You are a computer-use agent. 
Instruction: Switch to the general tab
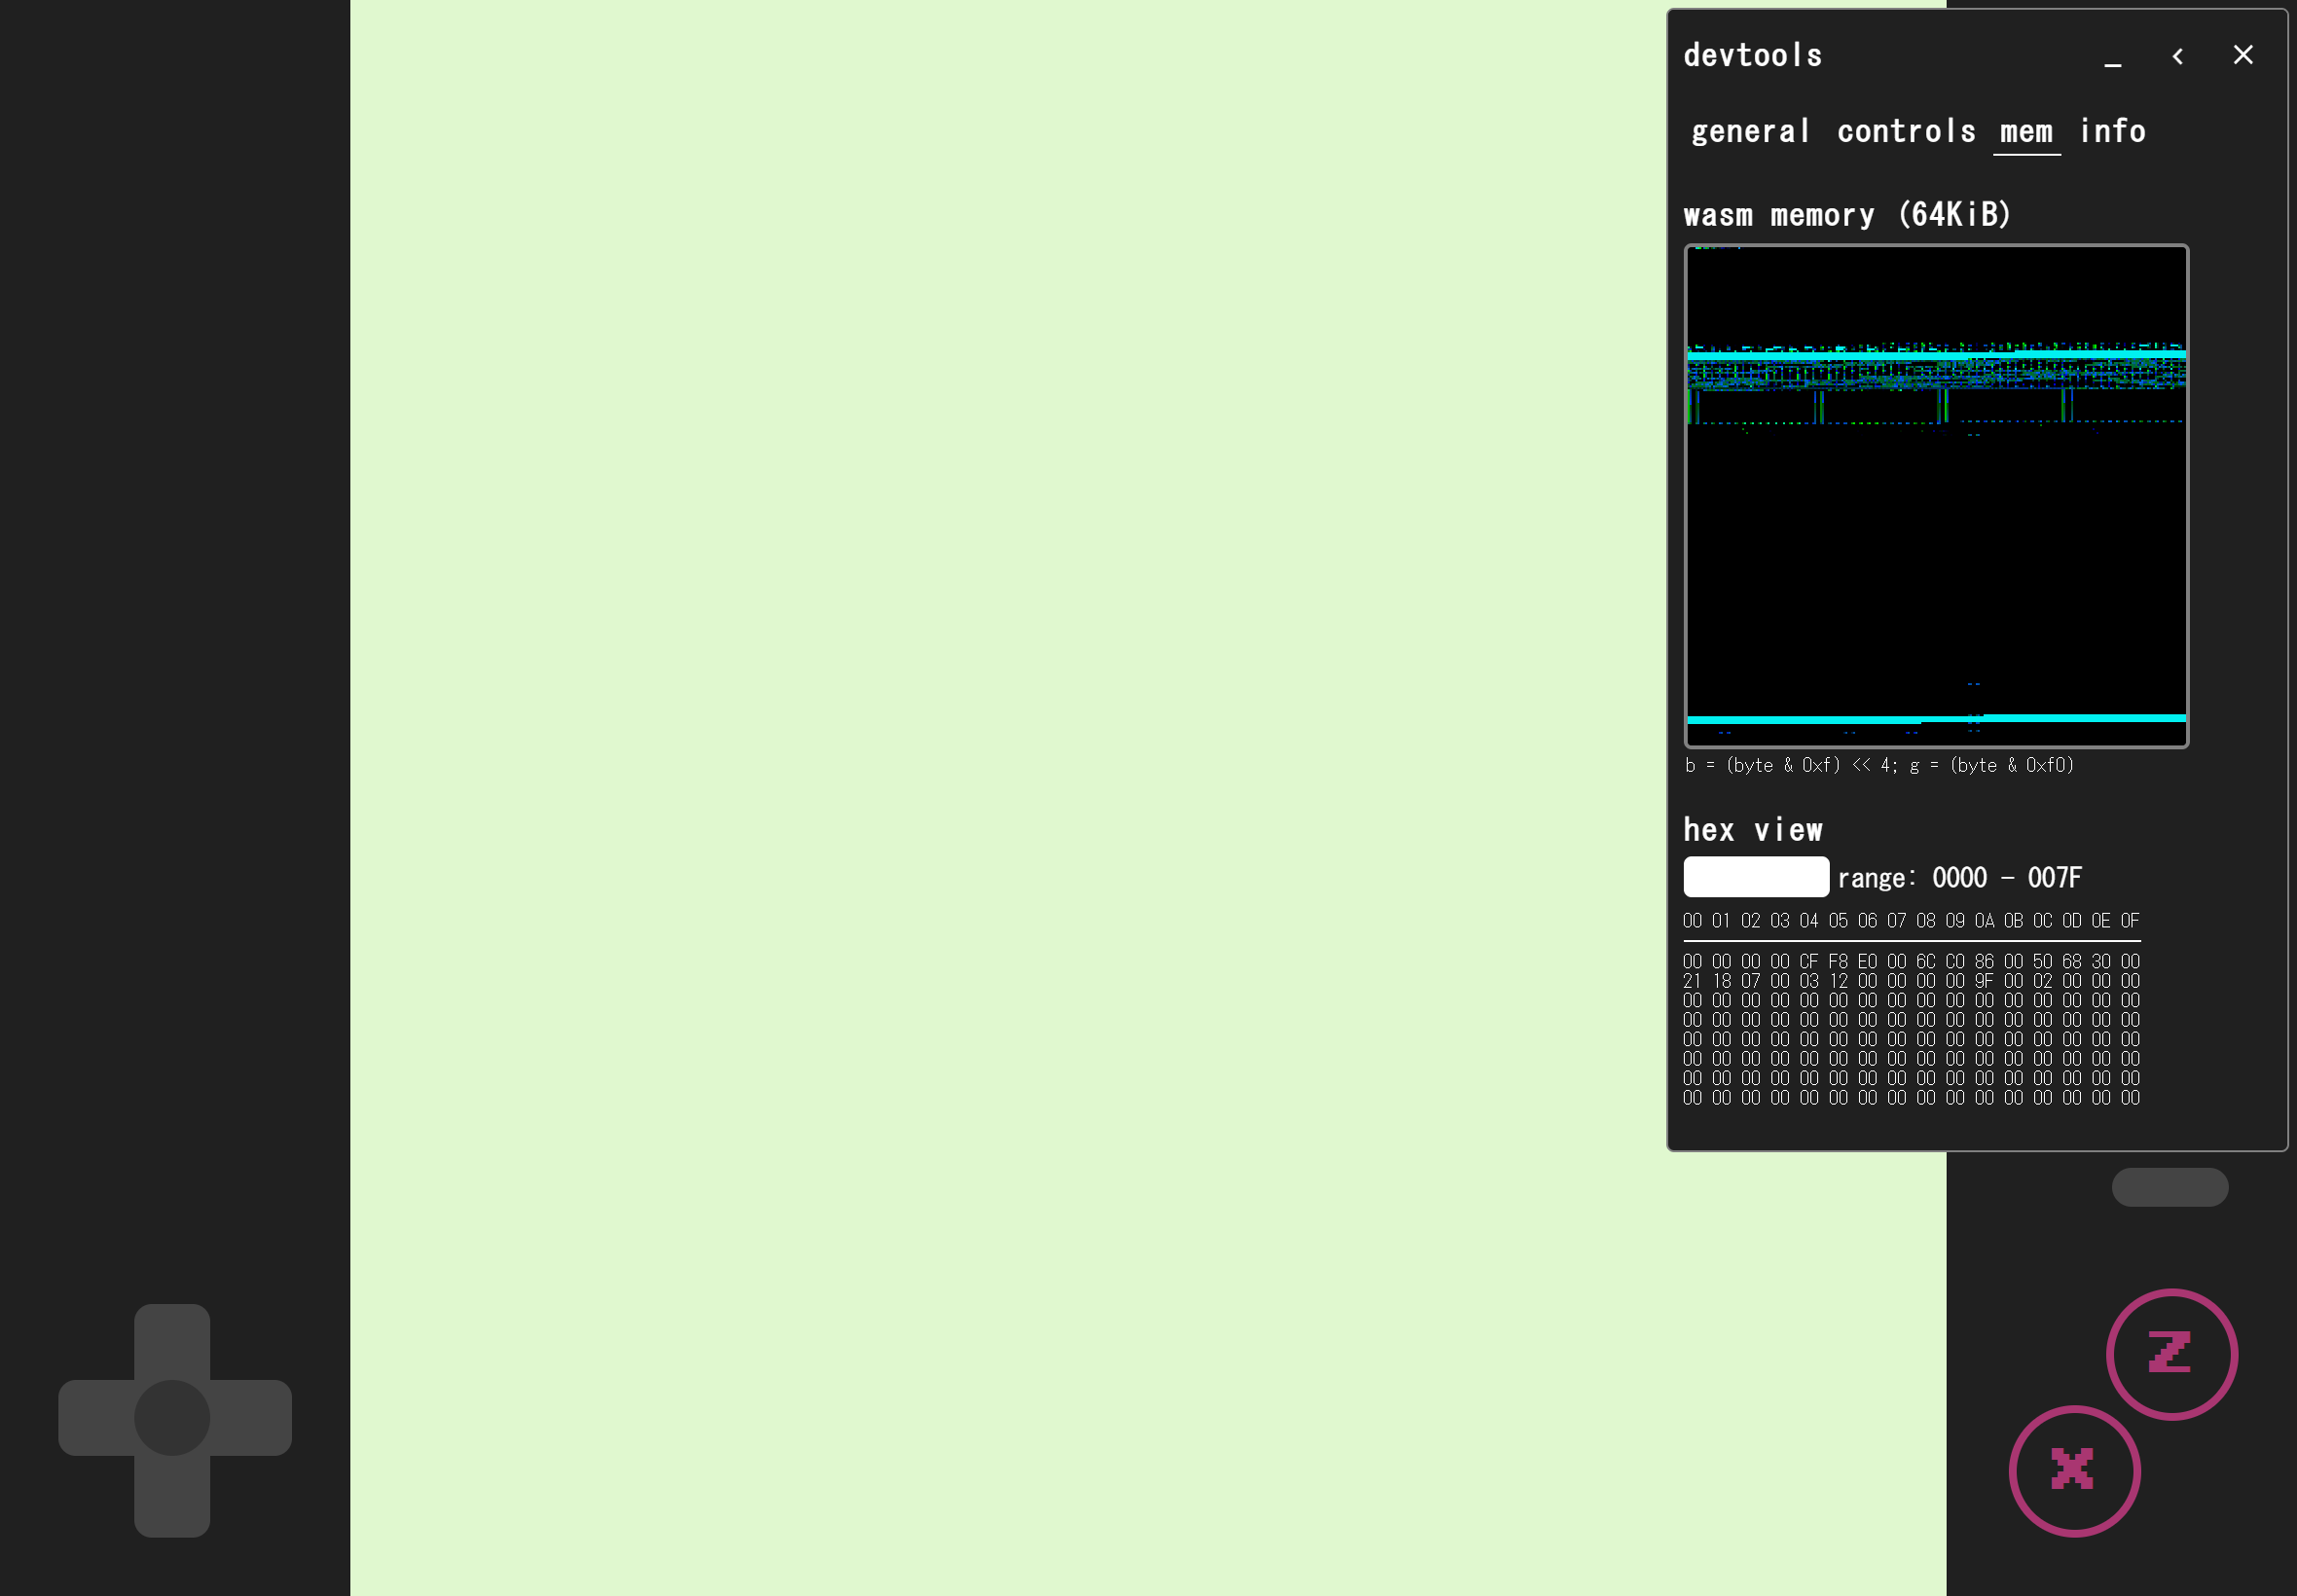pyautogui.click(x=1750, y=131)
